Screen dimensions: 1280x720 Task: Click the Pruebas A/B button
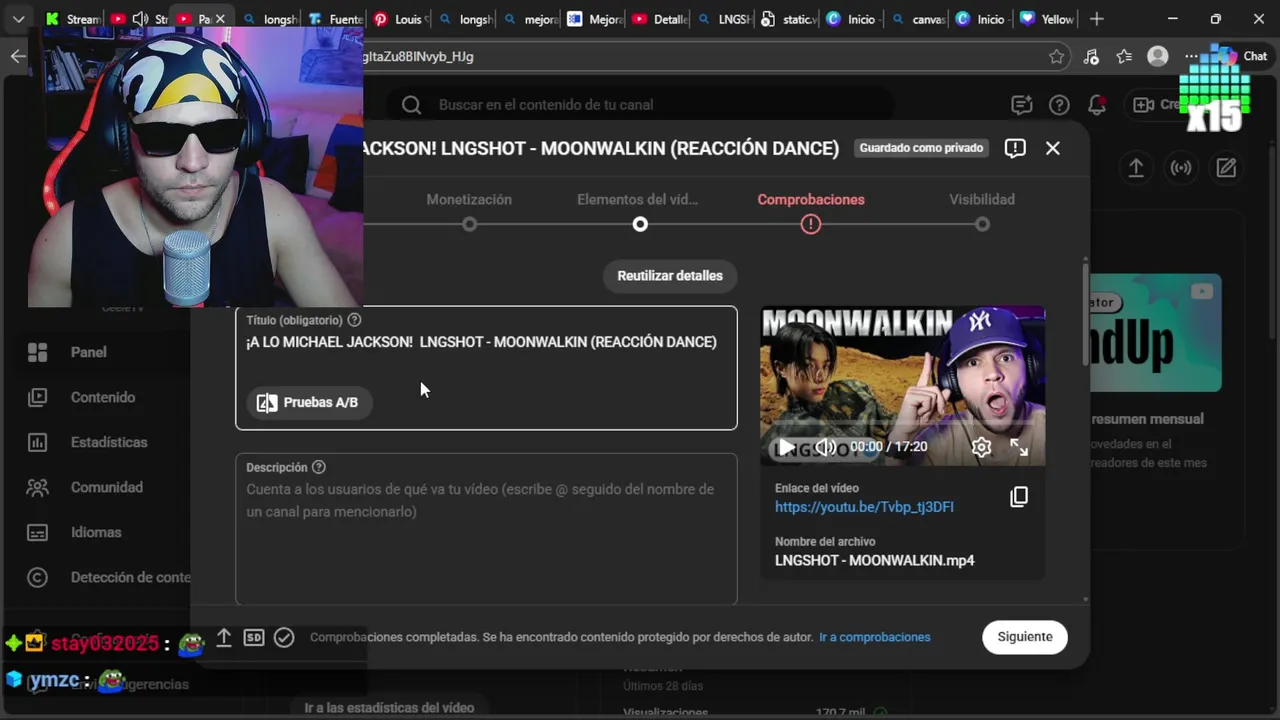pyautogui.click(x=309, y=402)
